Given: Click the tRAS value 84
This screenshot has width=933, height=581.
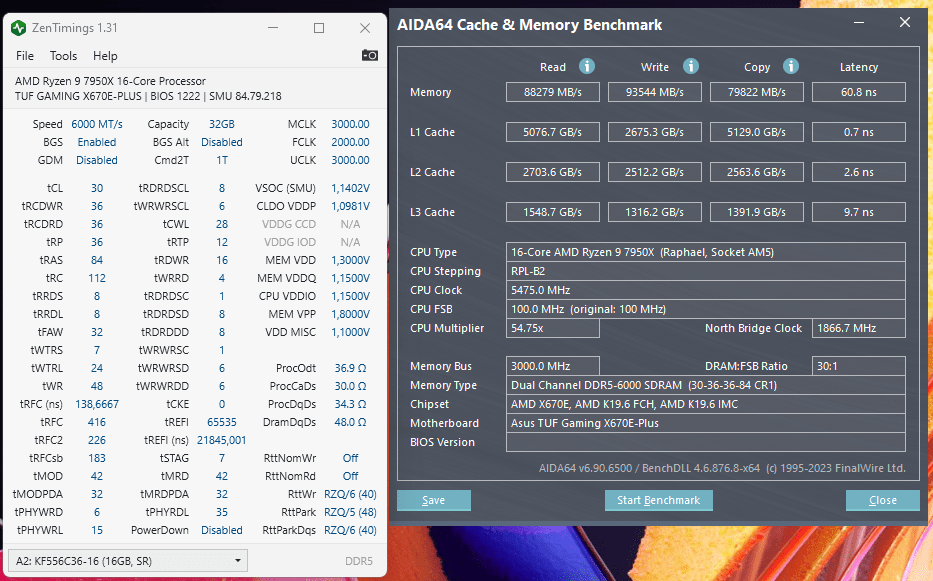Looking at the screenshot, I should pyautogui.click(x=97, y=260).
